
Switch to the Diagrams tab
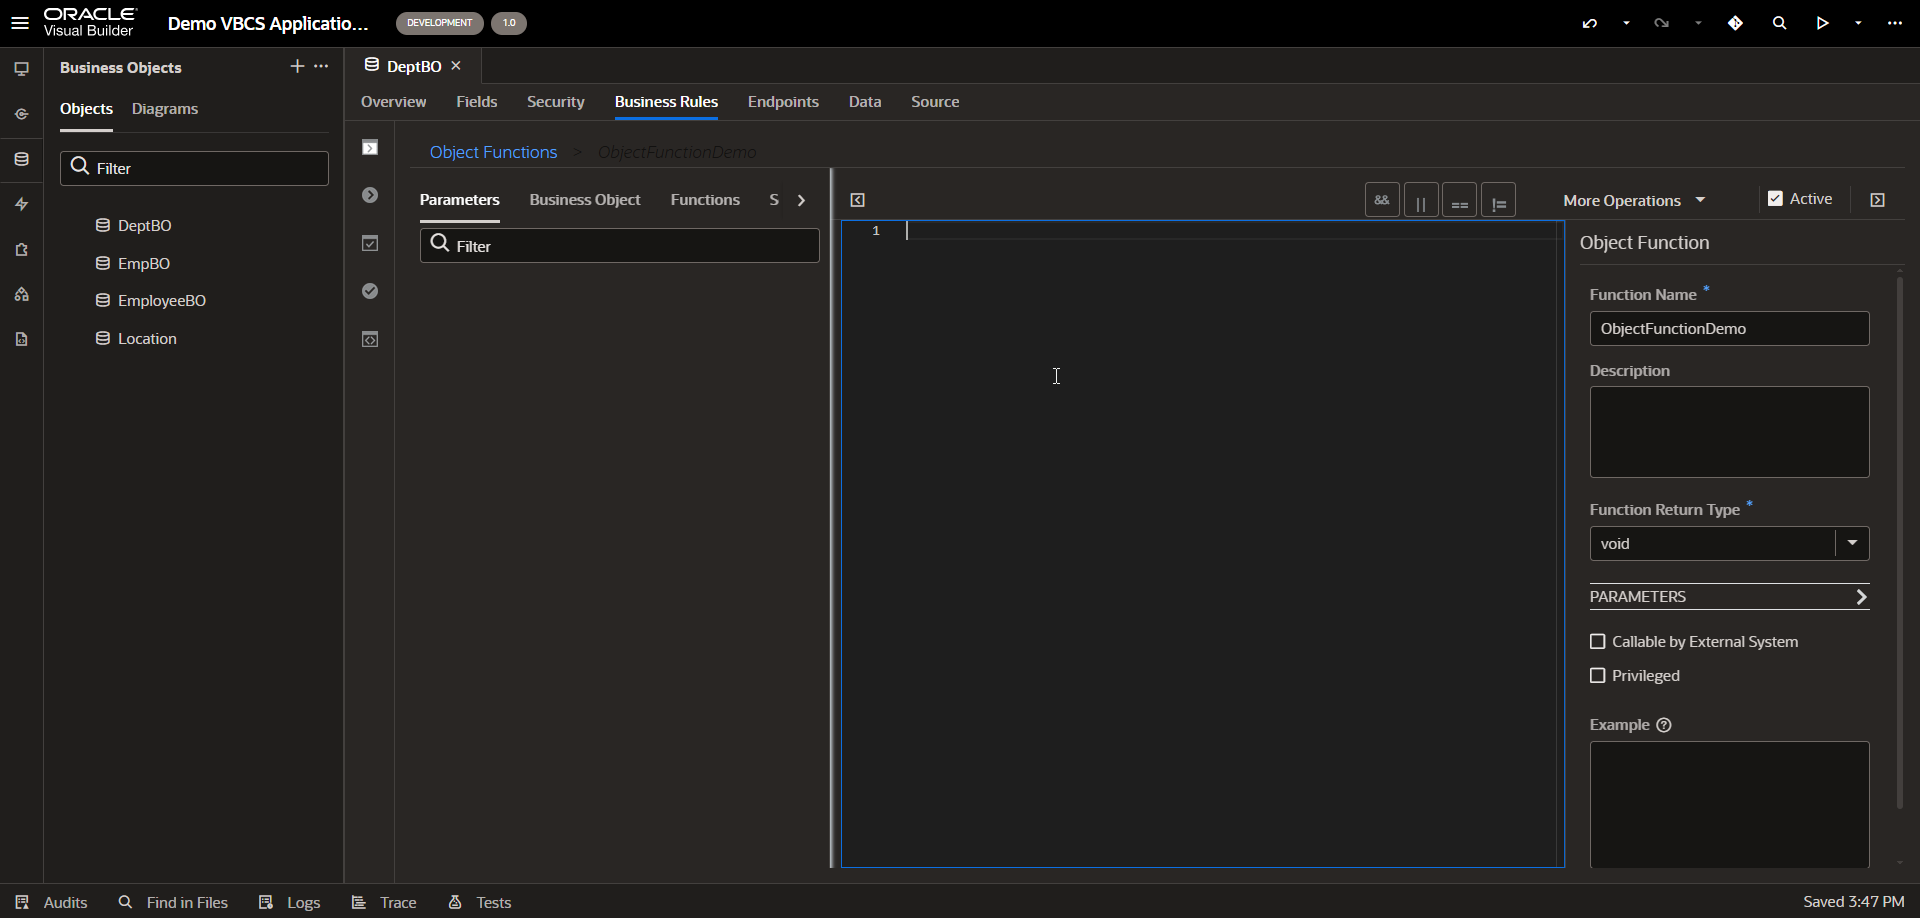[165, 109]
